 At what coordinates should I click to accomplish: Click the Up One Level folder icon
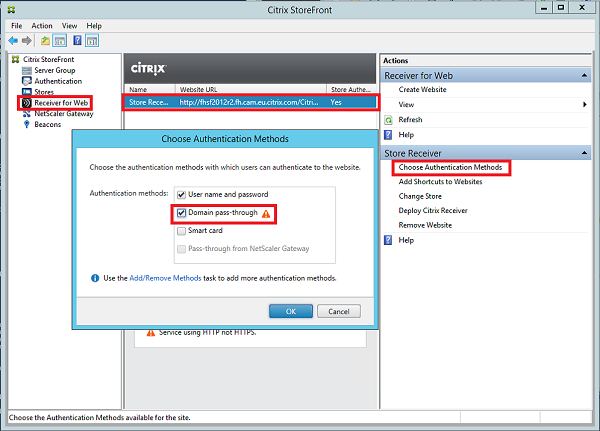(45, 41)
